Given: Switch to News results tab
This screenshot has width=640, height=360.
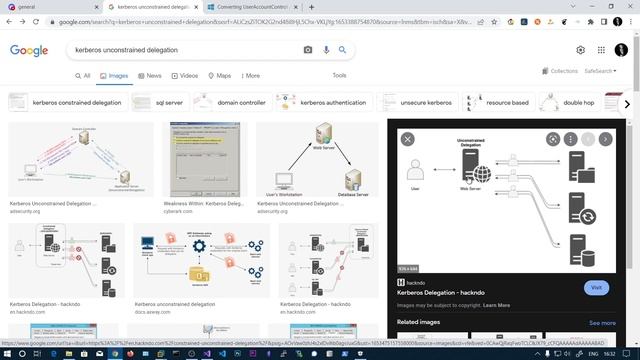Looking at the screenshot, I should (150, 76).
